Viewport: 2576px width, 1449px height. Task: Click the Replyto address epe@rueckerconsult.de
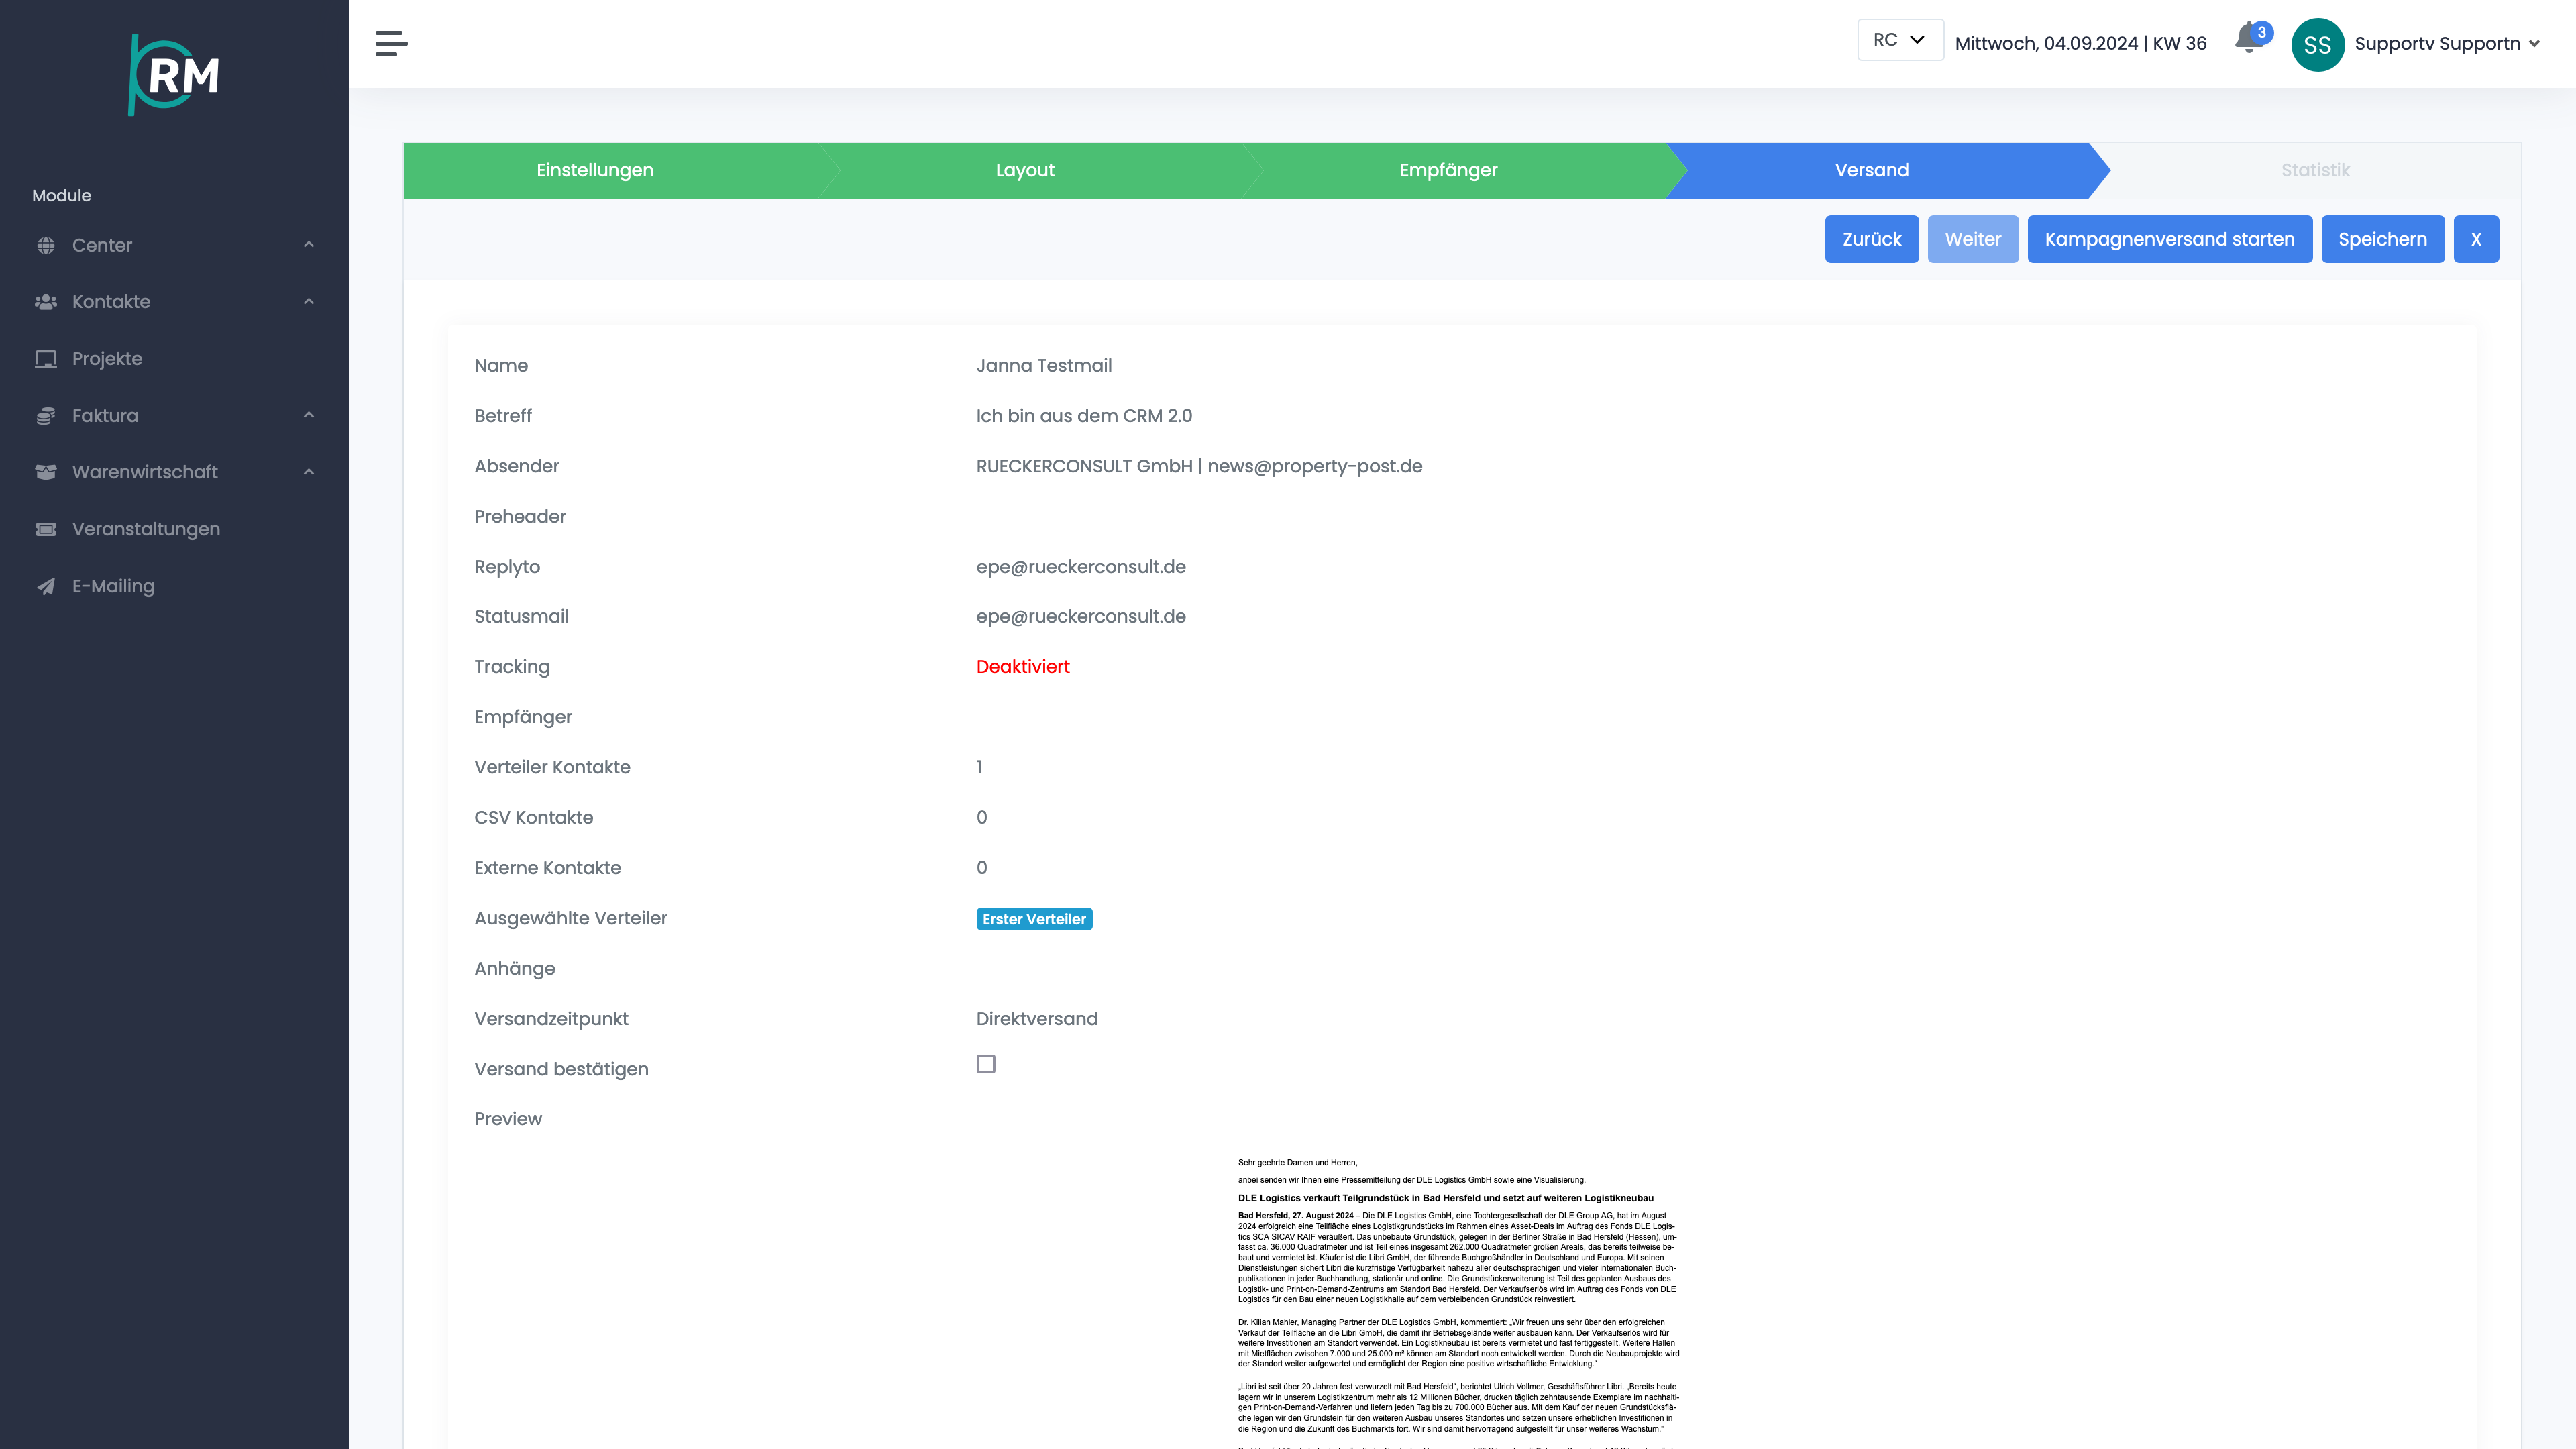click(x=1081, y=567)
